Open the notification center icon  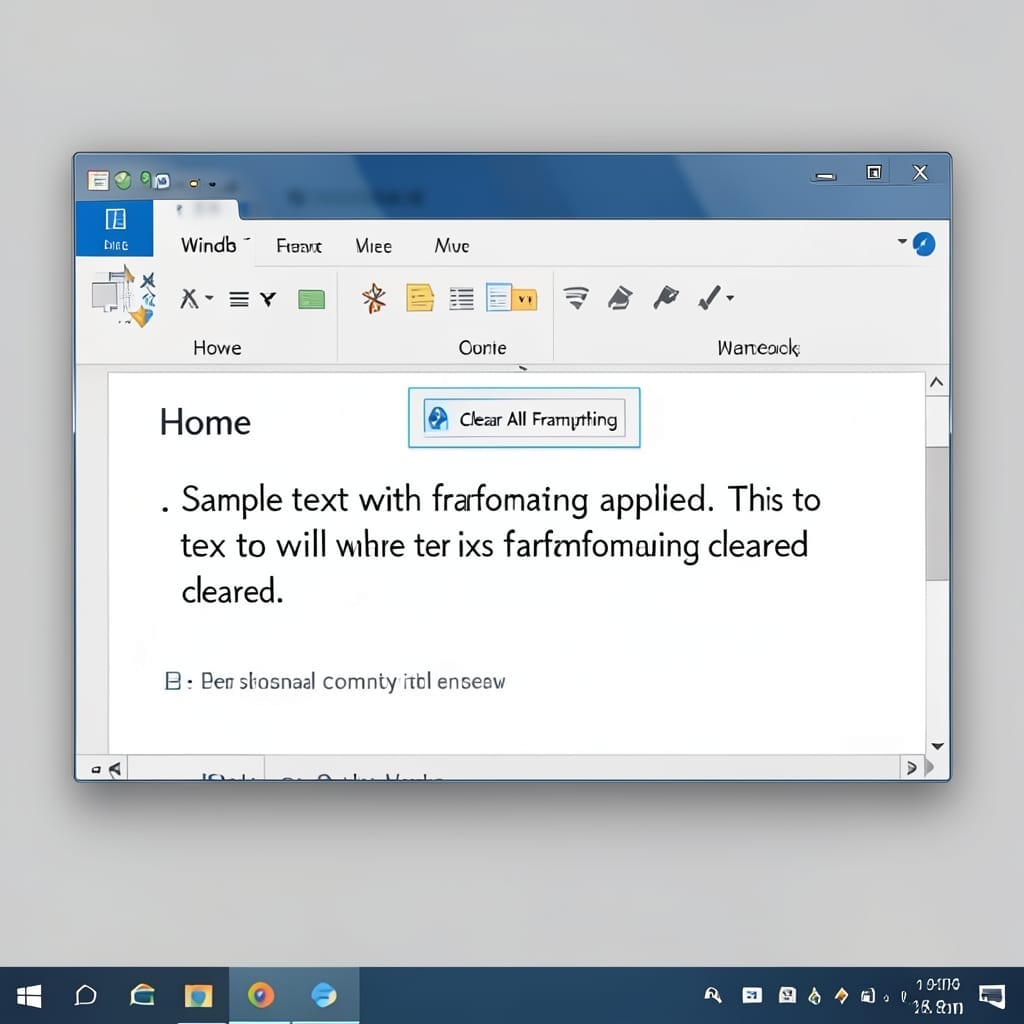(x=991, y=996)
